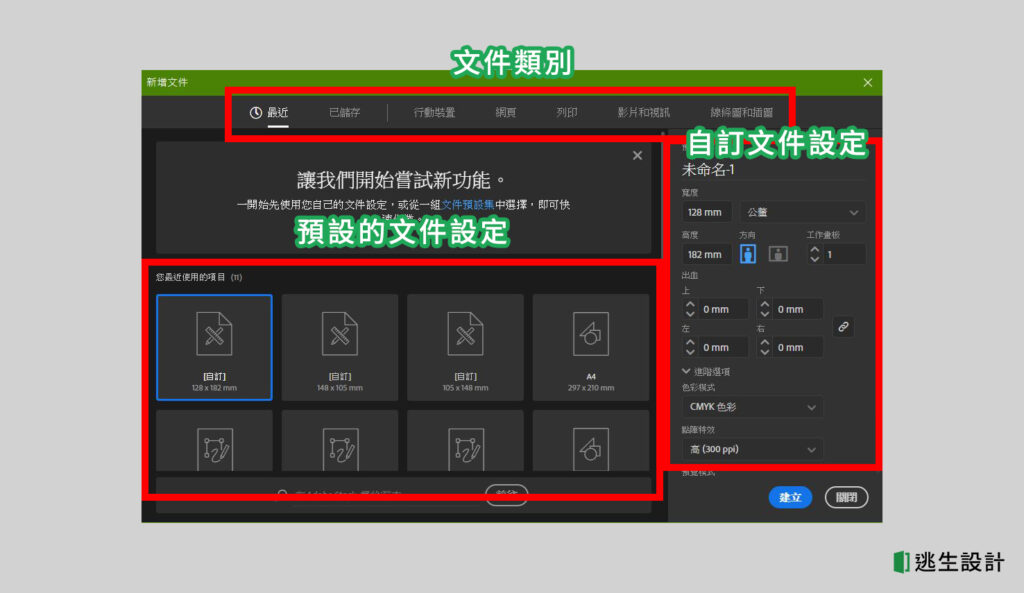
Task: Click the chain icon to link bleed values
Action: (x=843, y=327)
